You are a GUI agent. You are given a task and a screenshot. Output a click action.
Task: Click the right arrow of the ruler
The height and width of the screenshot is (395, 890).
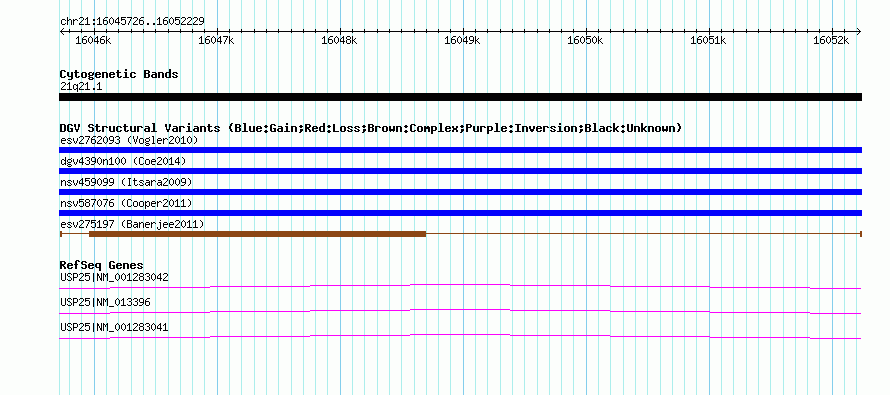(859, 31)
